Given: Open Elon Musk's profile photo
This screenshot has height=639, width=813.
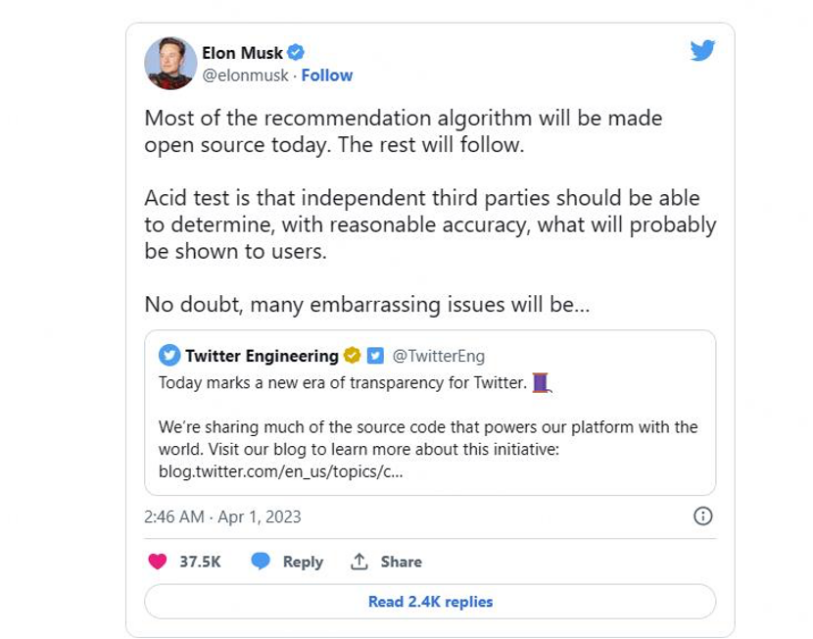Looking at the screenshot, I should pos(170,62).
